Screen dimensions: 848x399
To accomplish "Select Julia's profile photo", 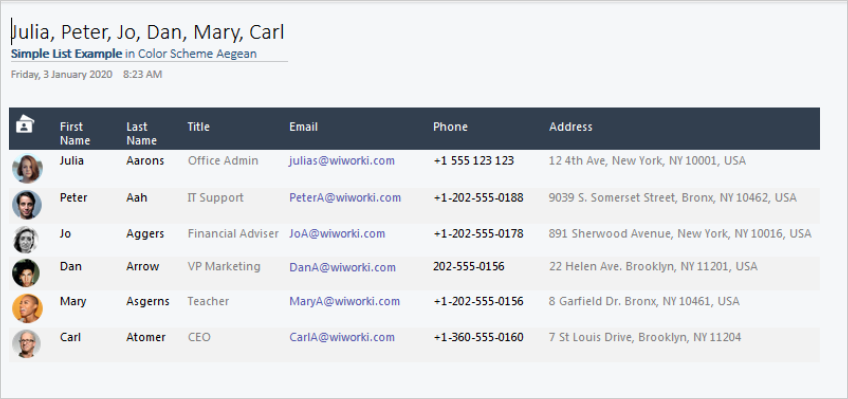I will tap(27, 169).
